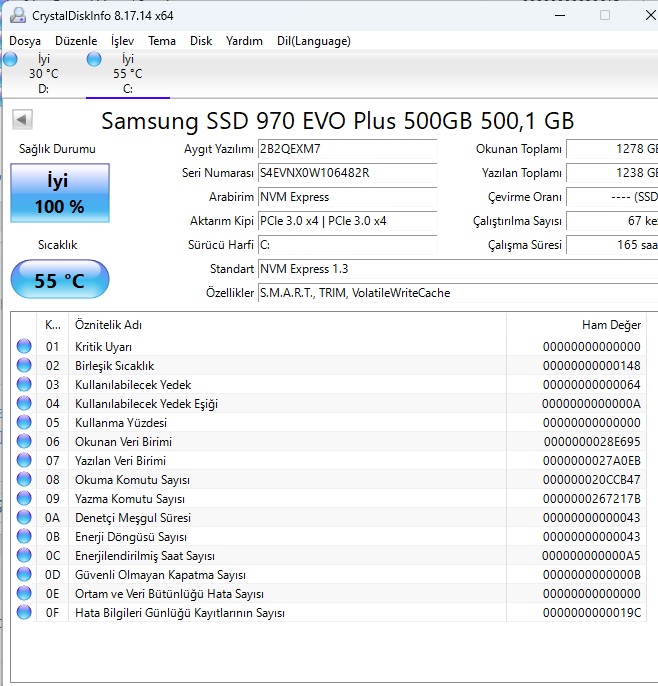Image resolution: width=658 pixels, height=686 pixels.
Task: Click the C: drive status orb
Action: 94,59
